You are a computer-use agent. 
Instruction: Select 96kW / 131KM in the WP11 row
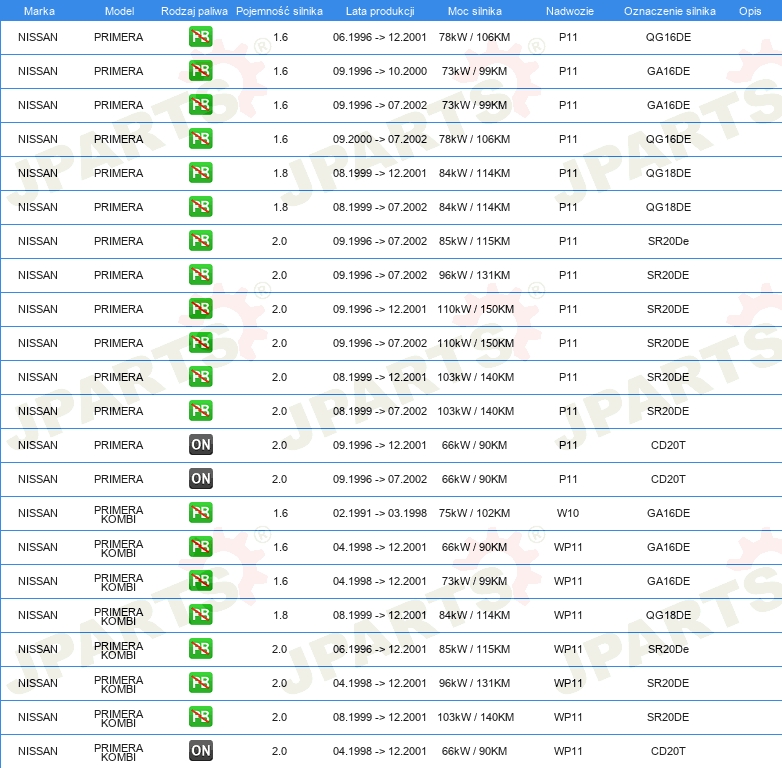474,683
